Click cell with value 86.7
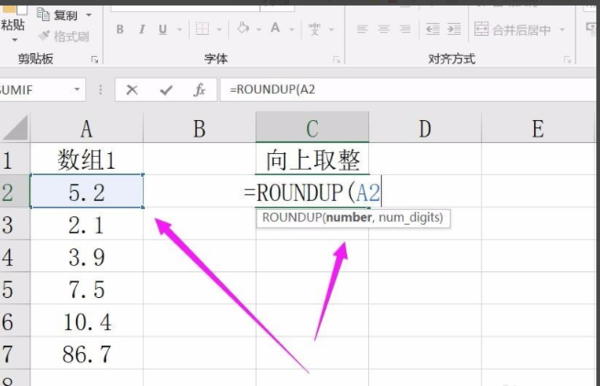600x386 pixels. click(x=86, y=353)
